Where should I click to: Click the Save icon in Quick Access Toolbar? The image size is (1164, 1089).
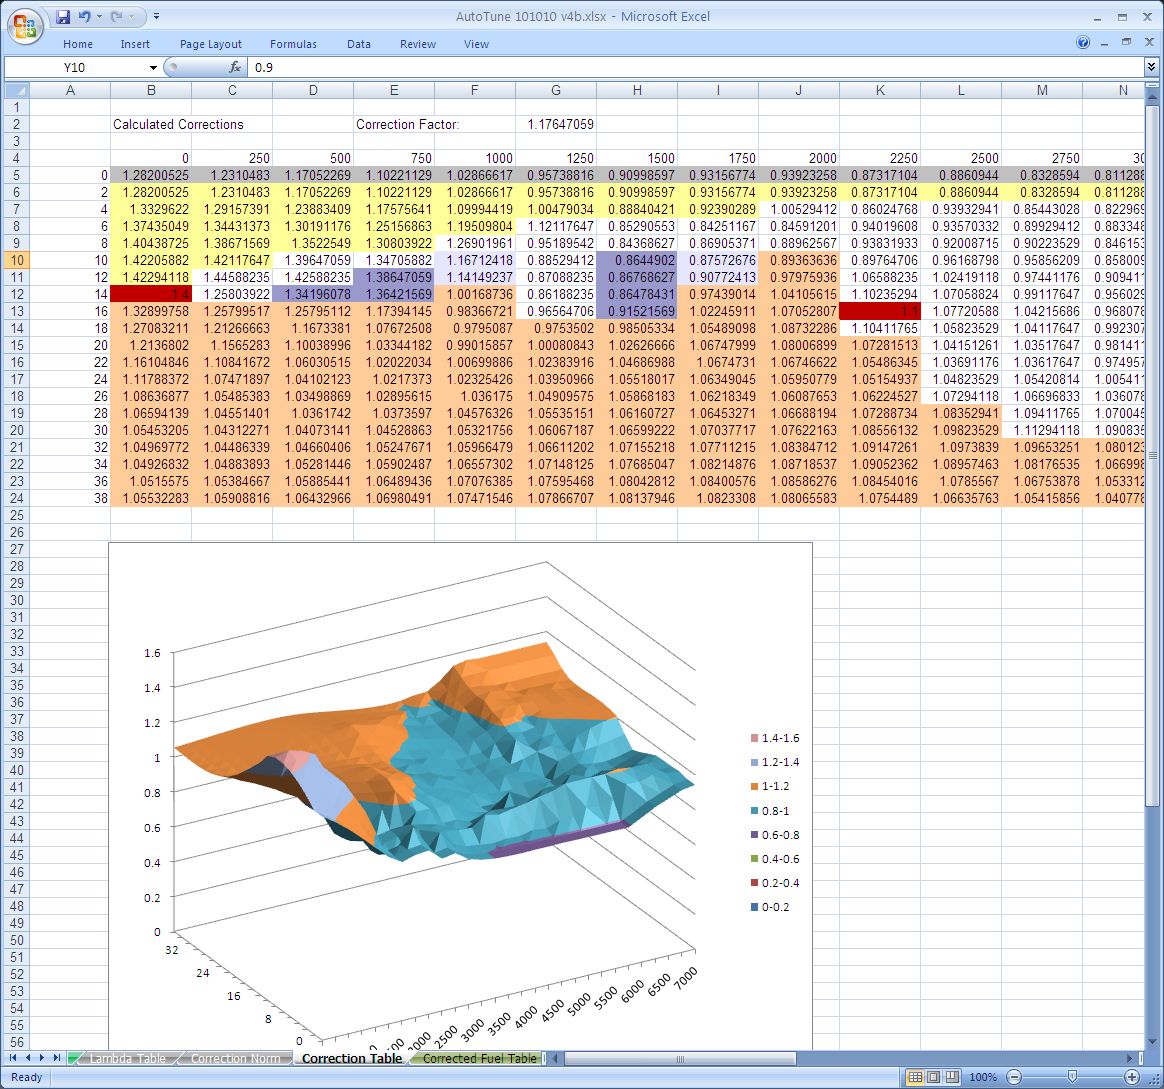pyautogui.click(x=63, y=17)
